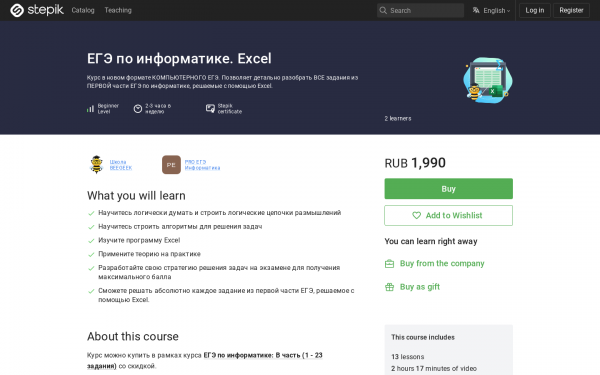Click the Beginner Level label
The width and height of the screenshot is (600, 375).
tap(108, 109)
